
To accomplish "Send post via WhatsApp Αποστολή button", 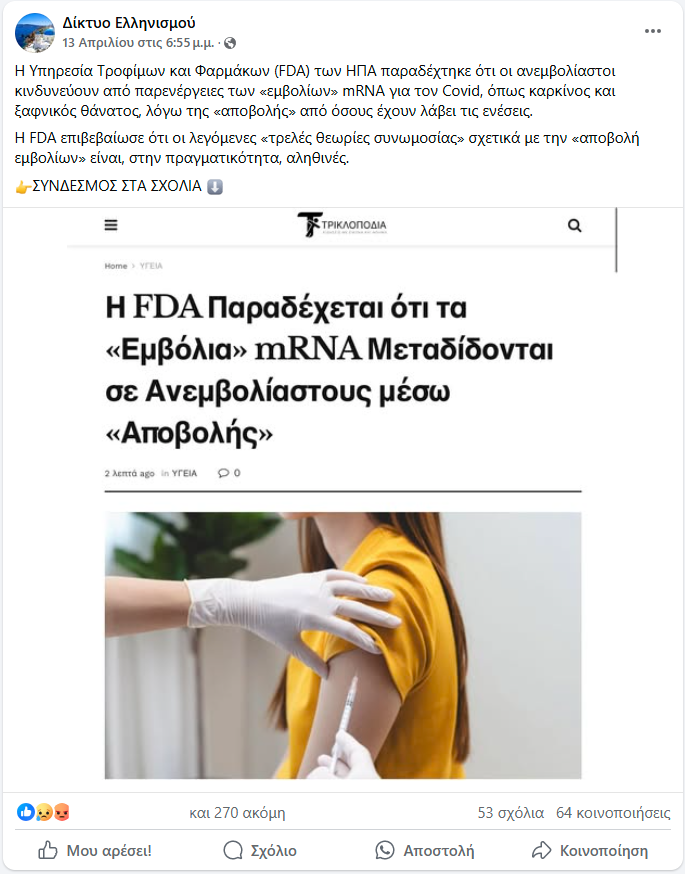I will (425, 851).
